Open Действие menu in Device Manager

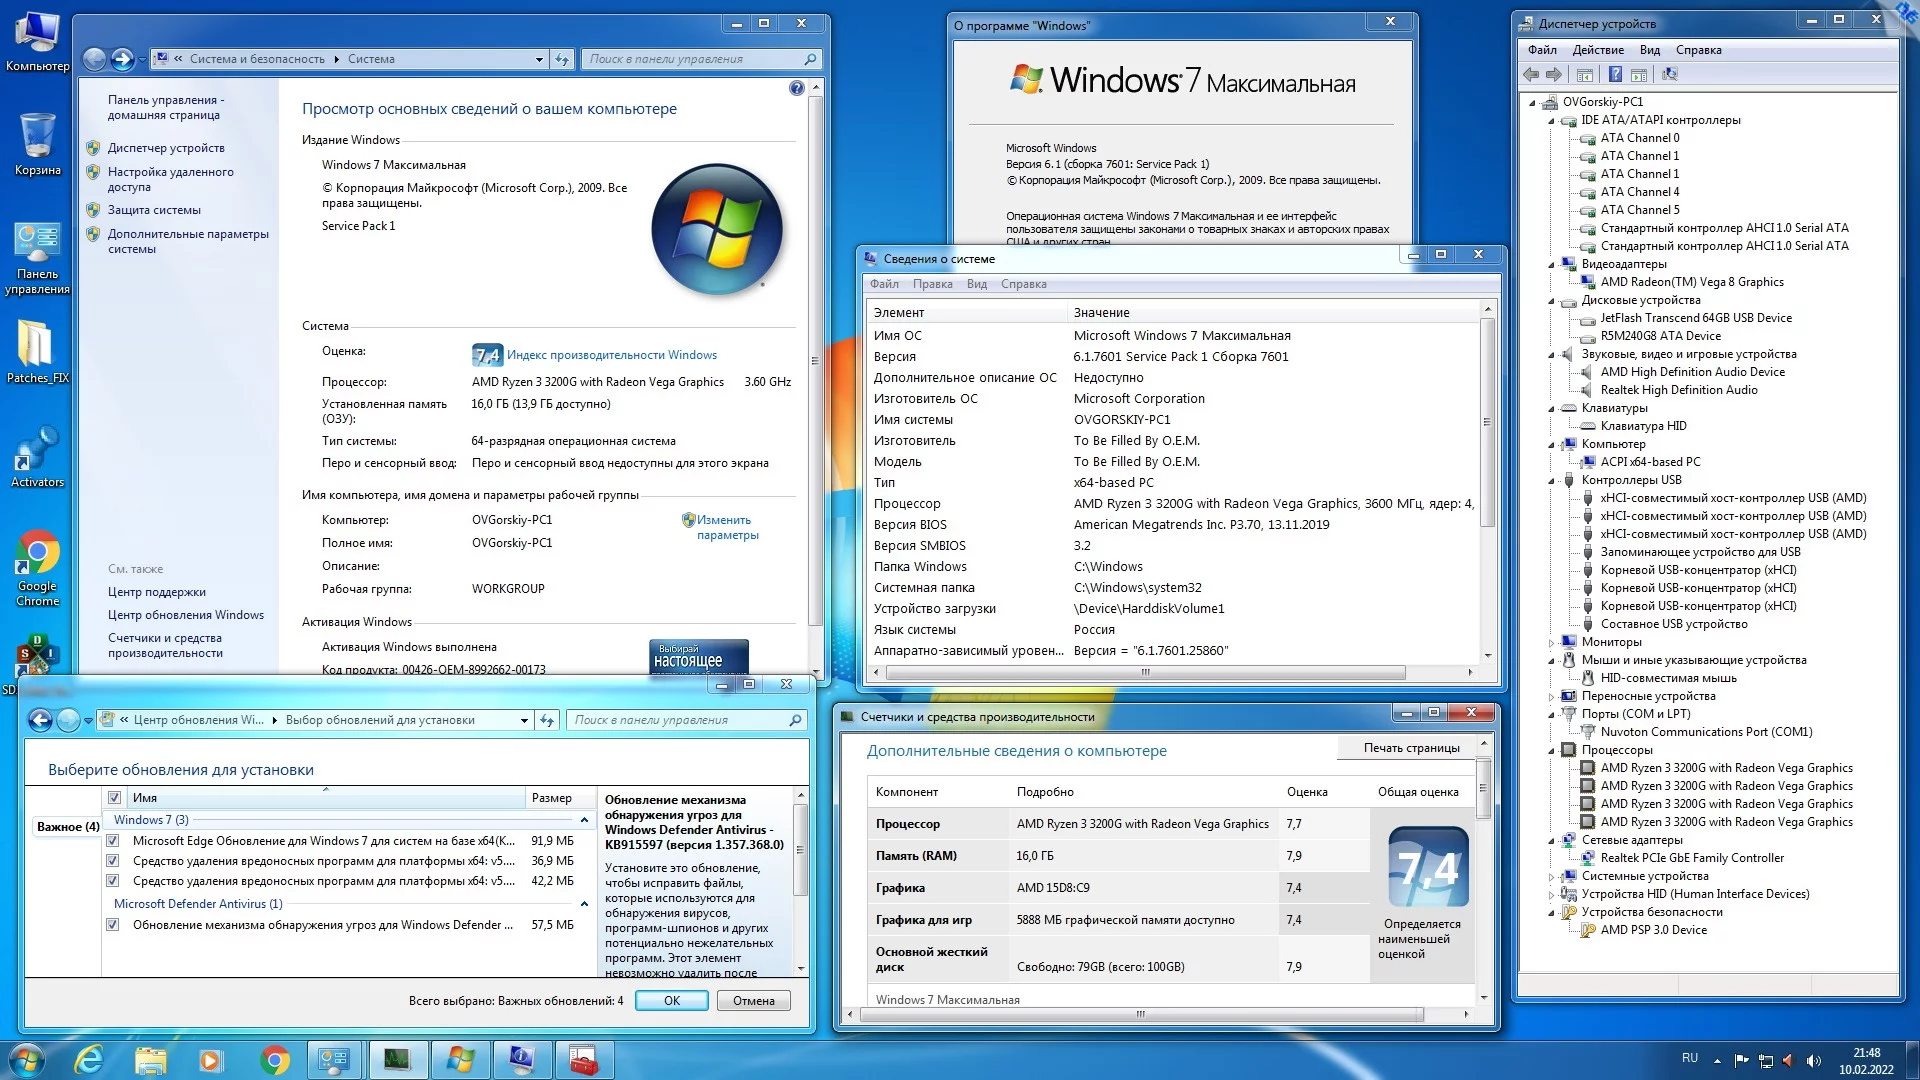point(1597,50)
